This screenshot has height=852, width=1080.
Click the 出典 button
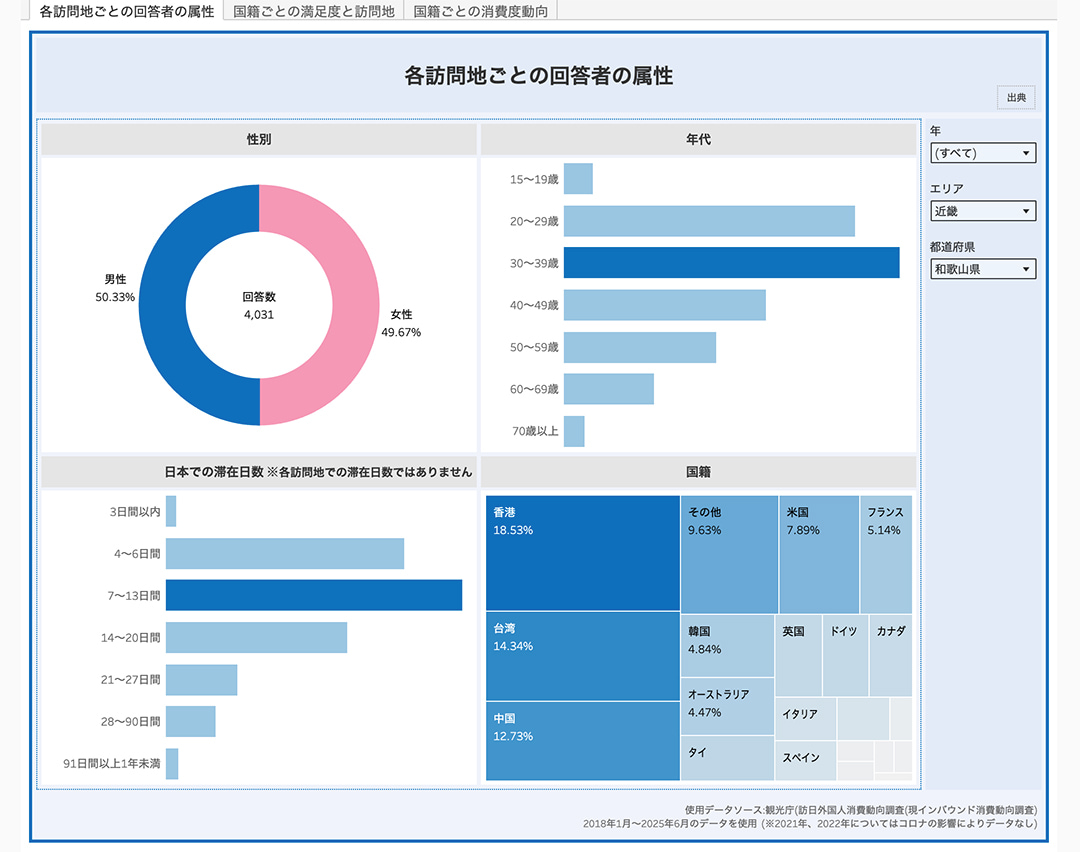1015,98
